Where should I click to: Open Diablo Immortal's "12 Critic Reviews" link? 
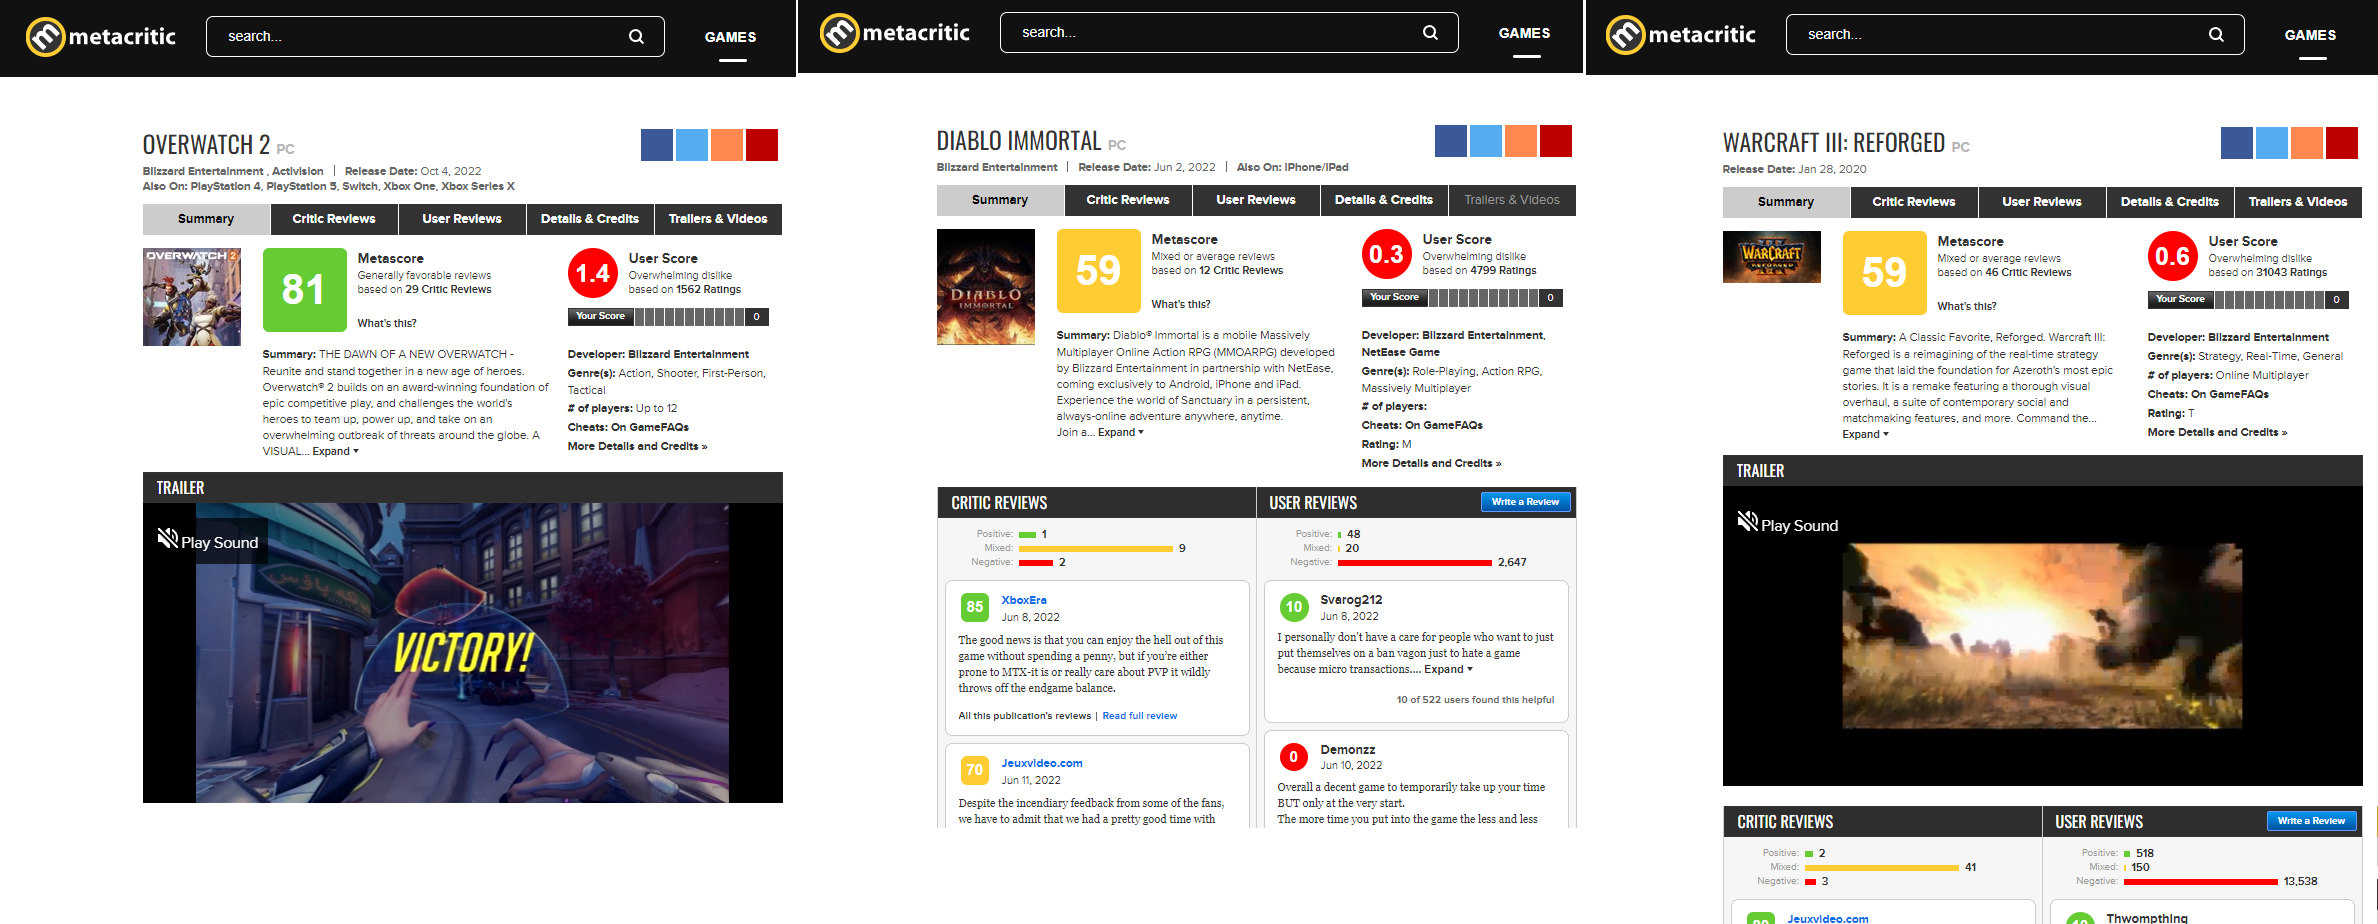tap(1241, 271)
